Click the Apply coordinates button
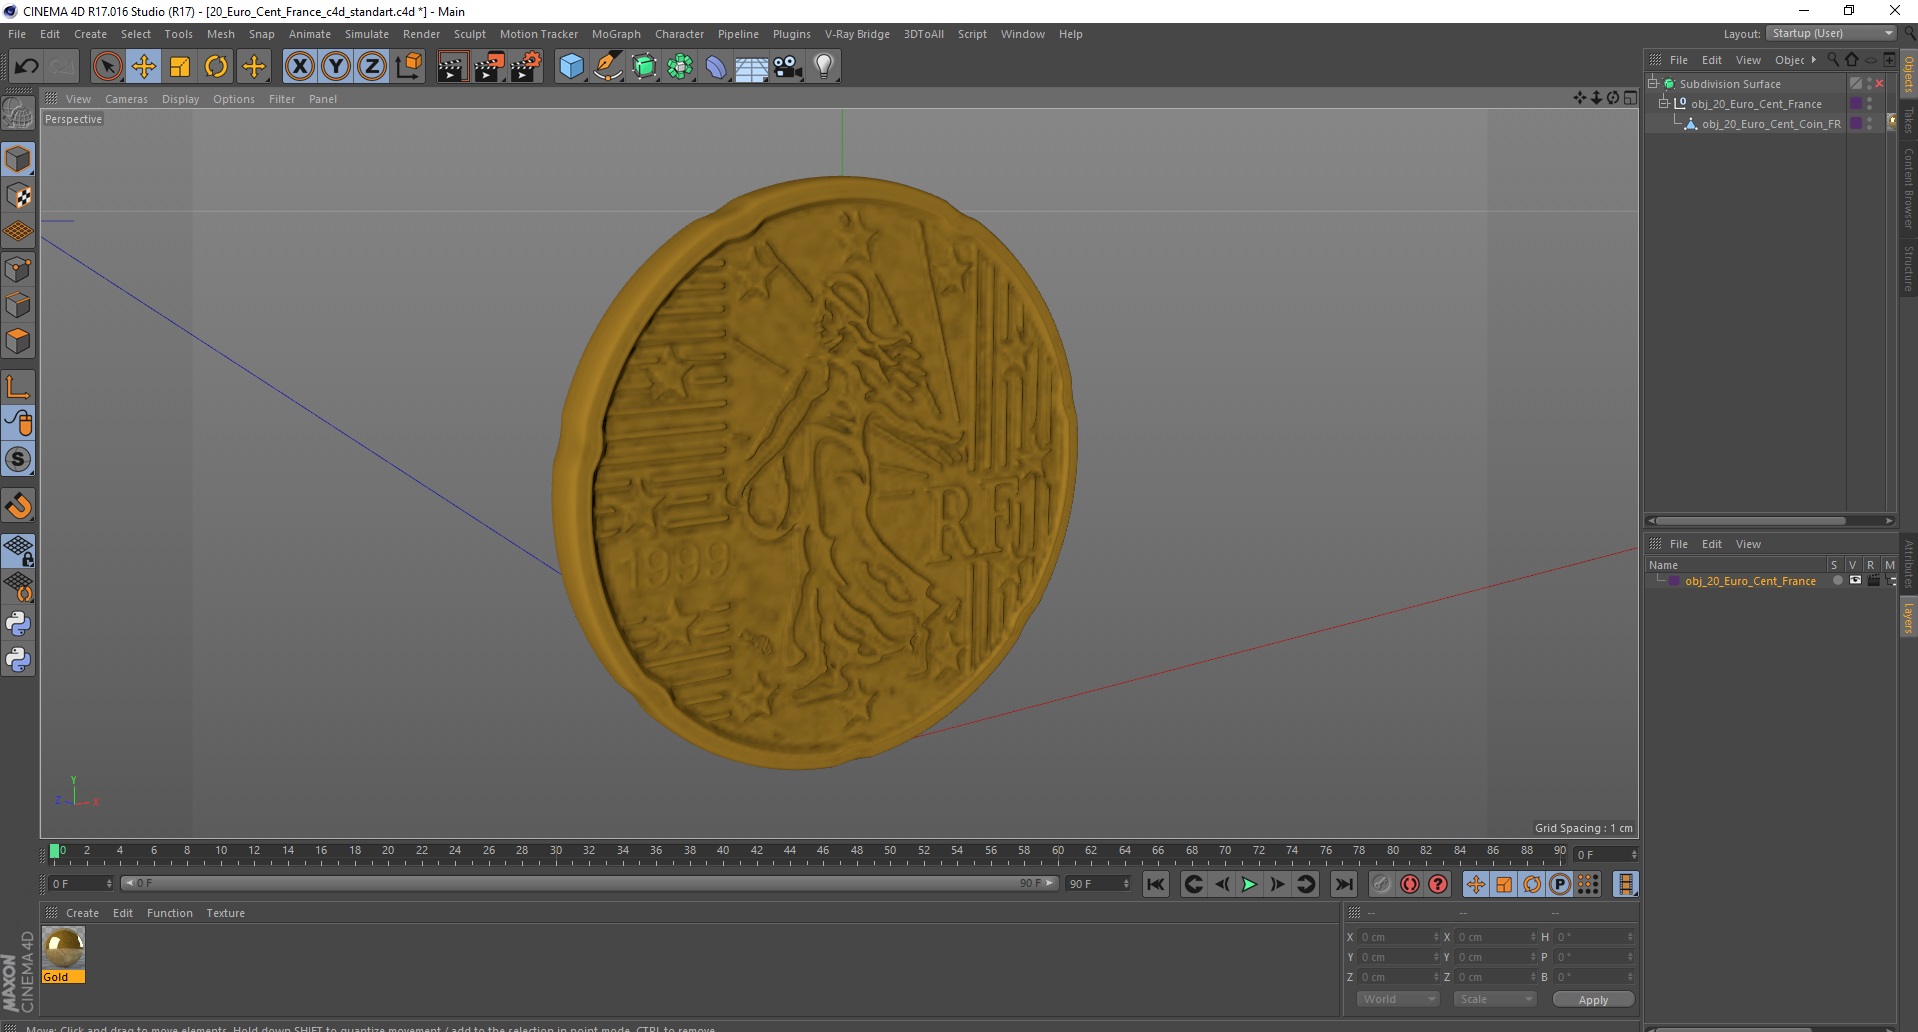Screen dimensions: 1918x1032 click(1593, 1000)
